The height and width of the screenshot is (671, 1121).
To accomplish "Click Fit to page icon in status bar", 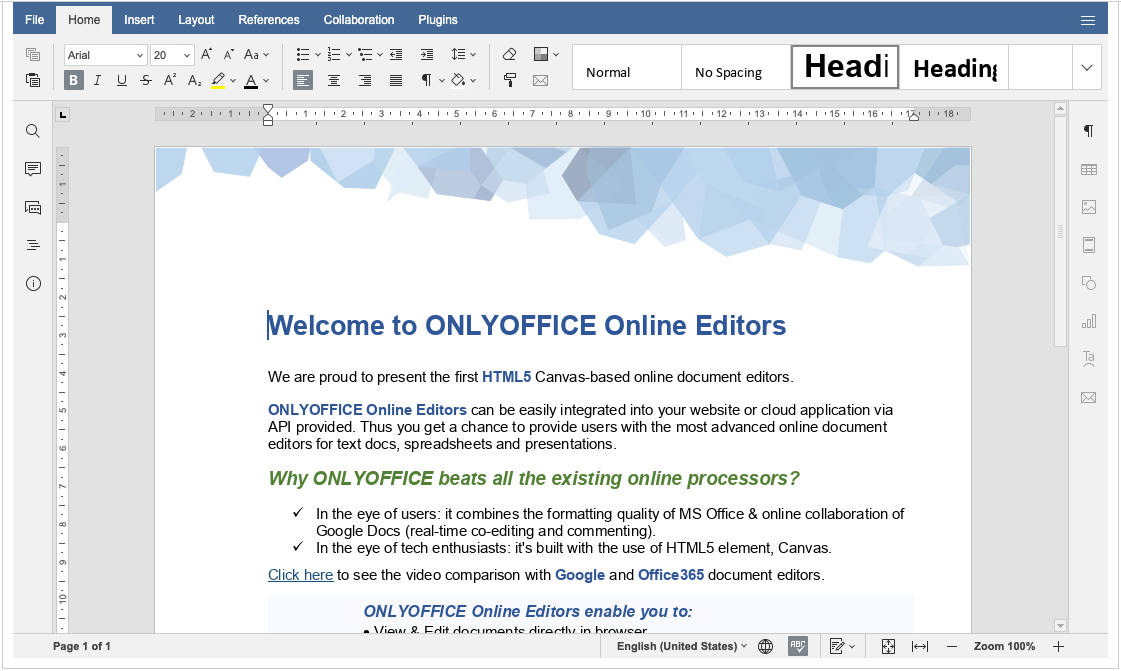I will [888, 647].
